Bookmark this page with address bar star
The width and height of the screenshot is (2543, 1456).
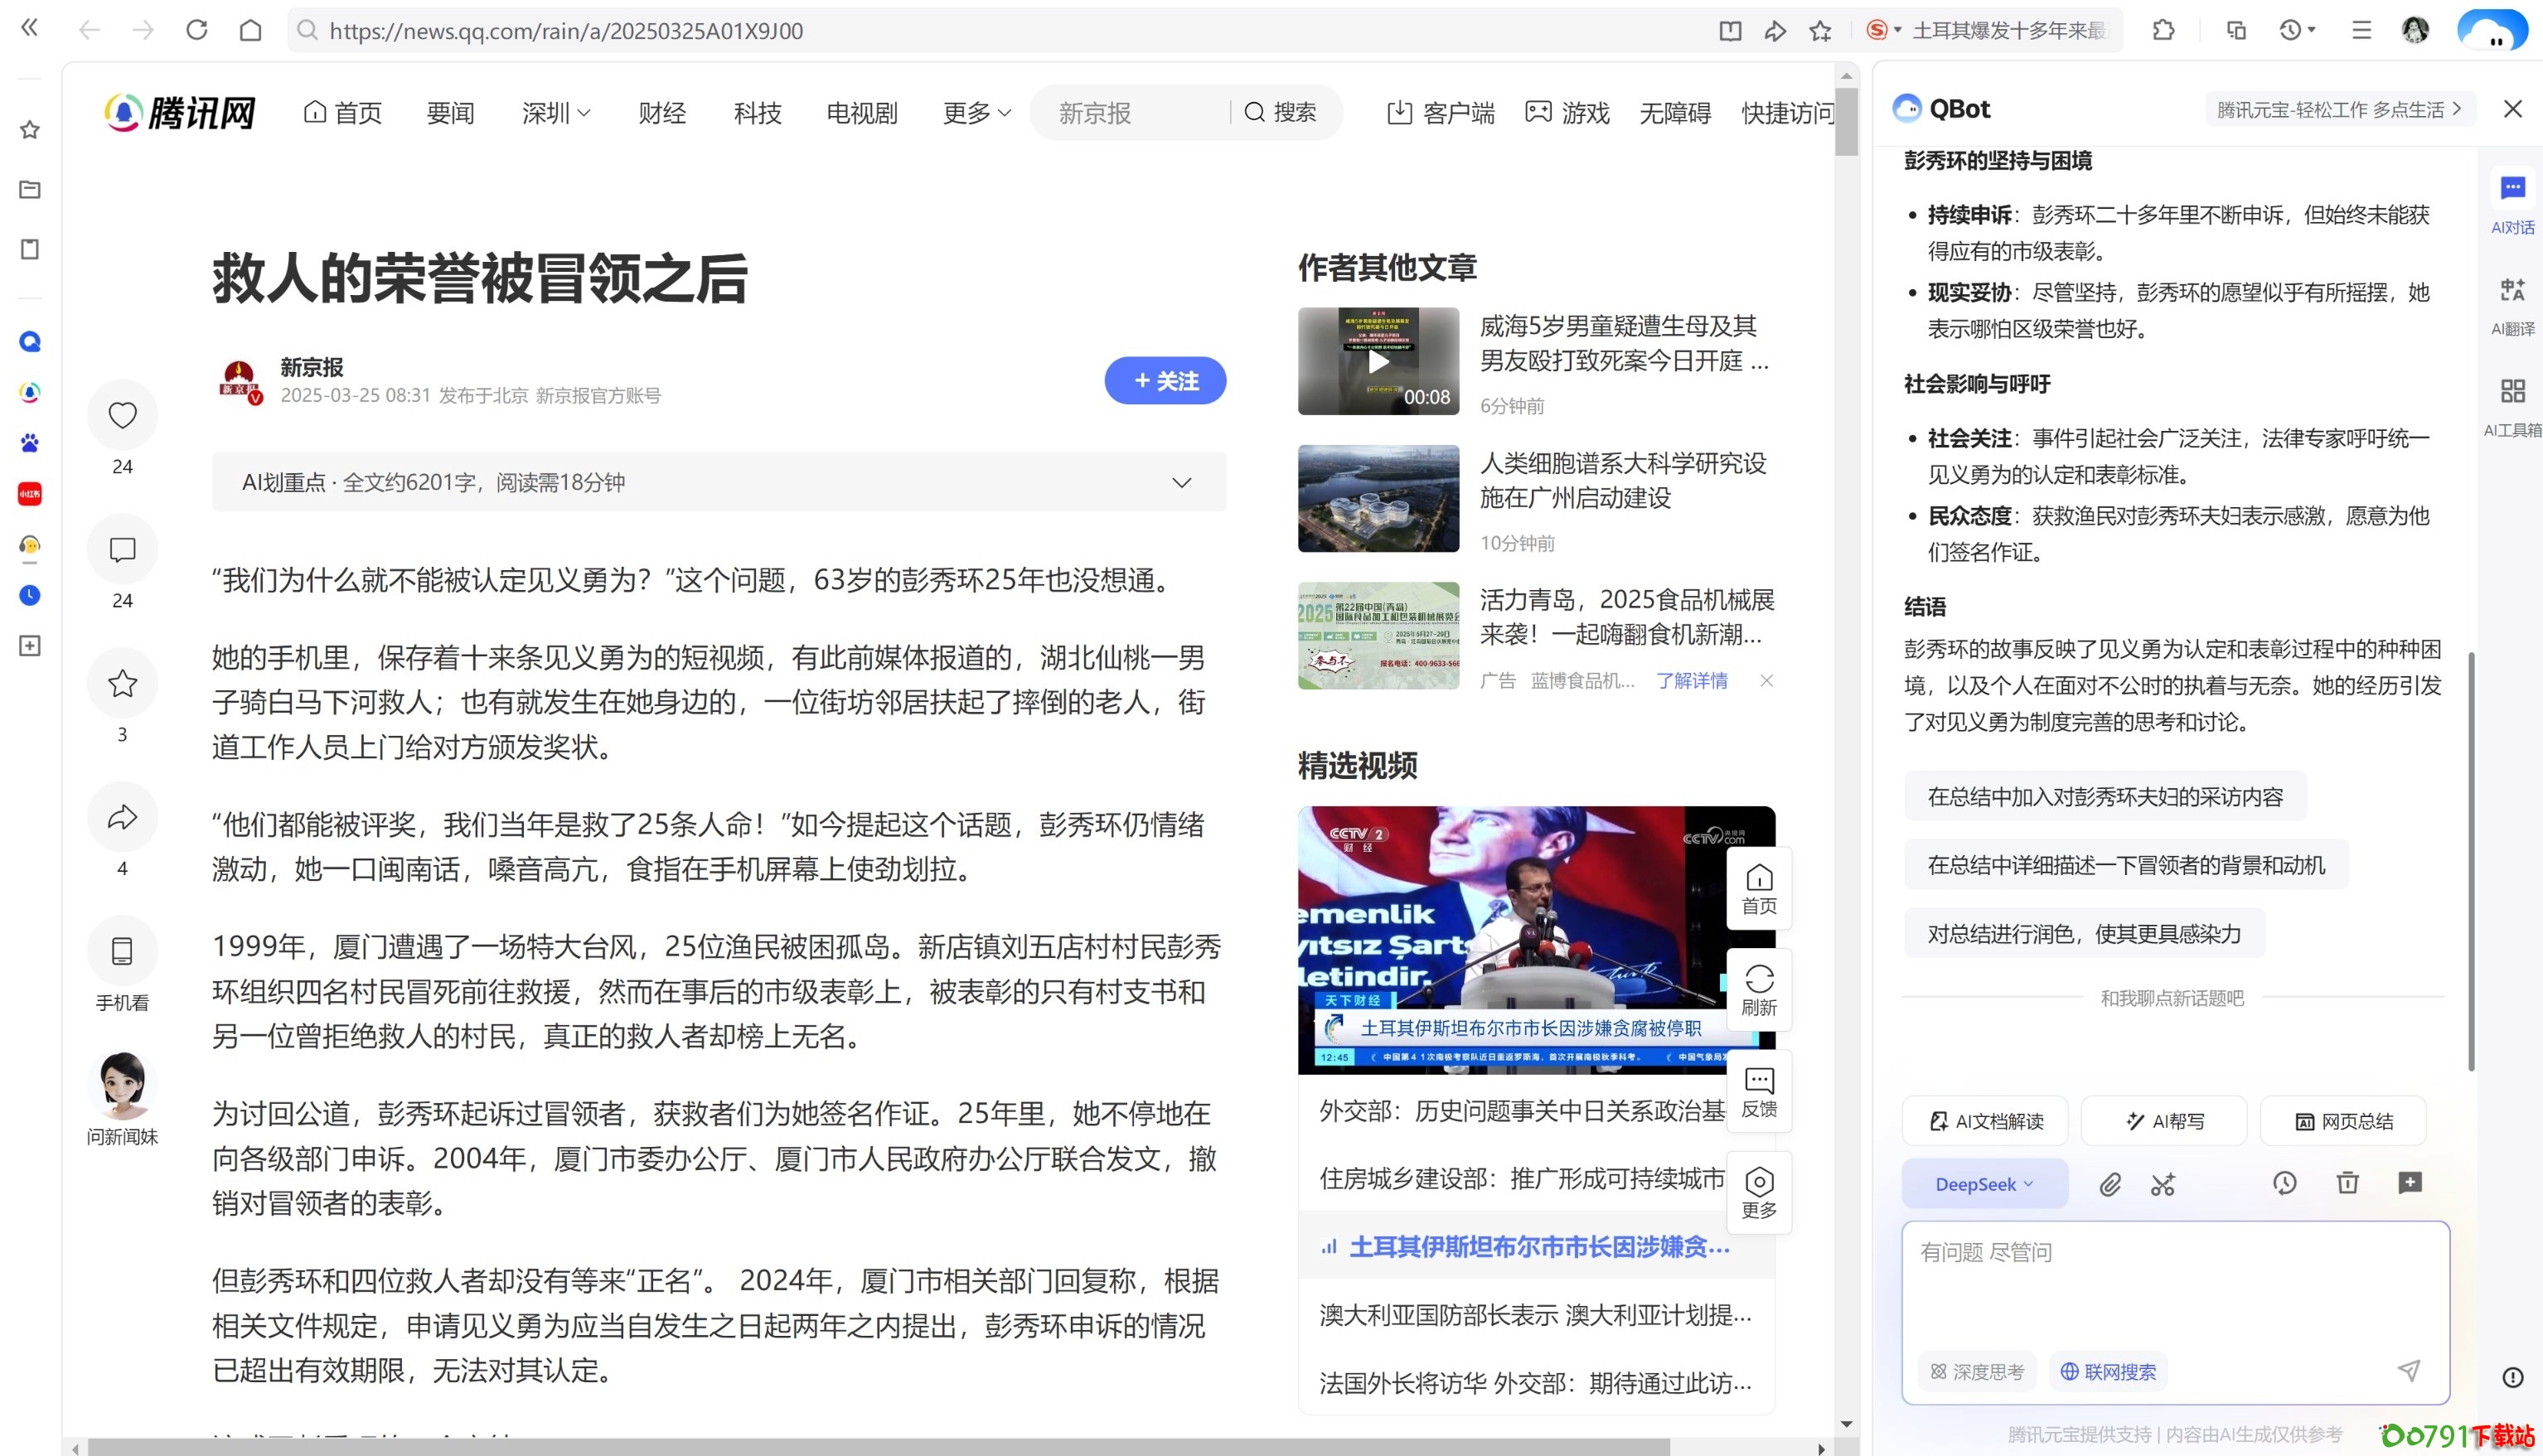(x=1820, y=31)
